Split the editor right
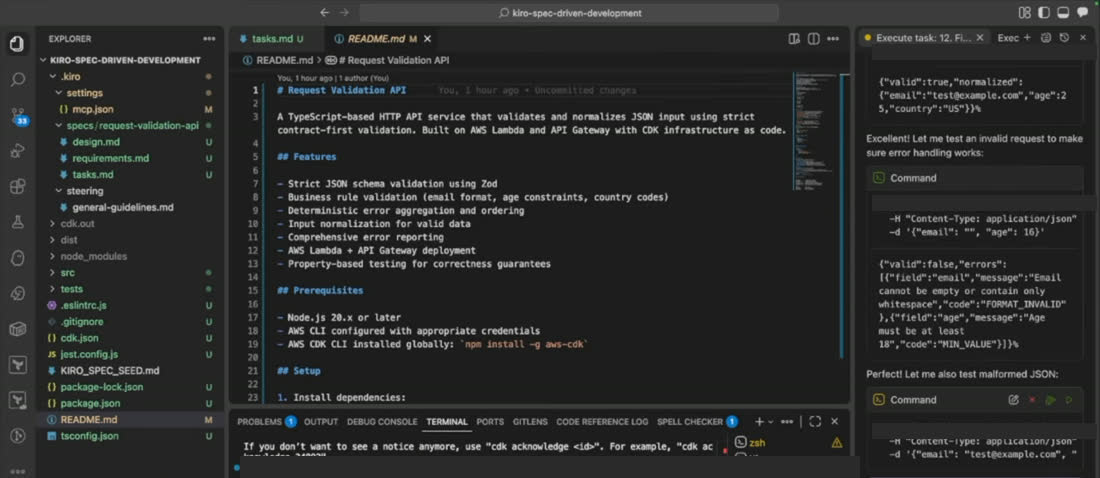 tap(814, 39)
